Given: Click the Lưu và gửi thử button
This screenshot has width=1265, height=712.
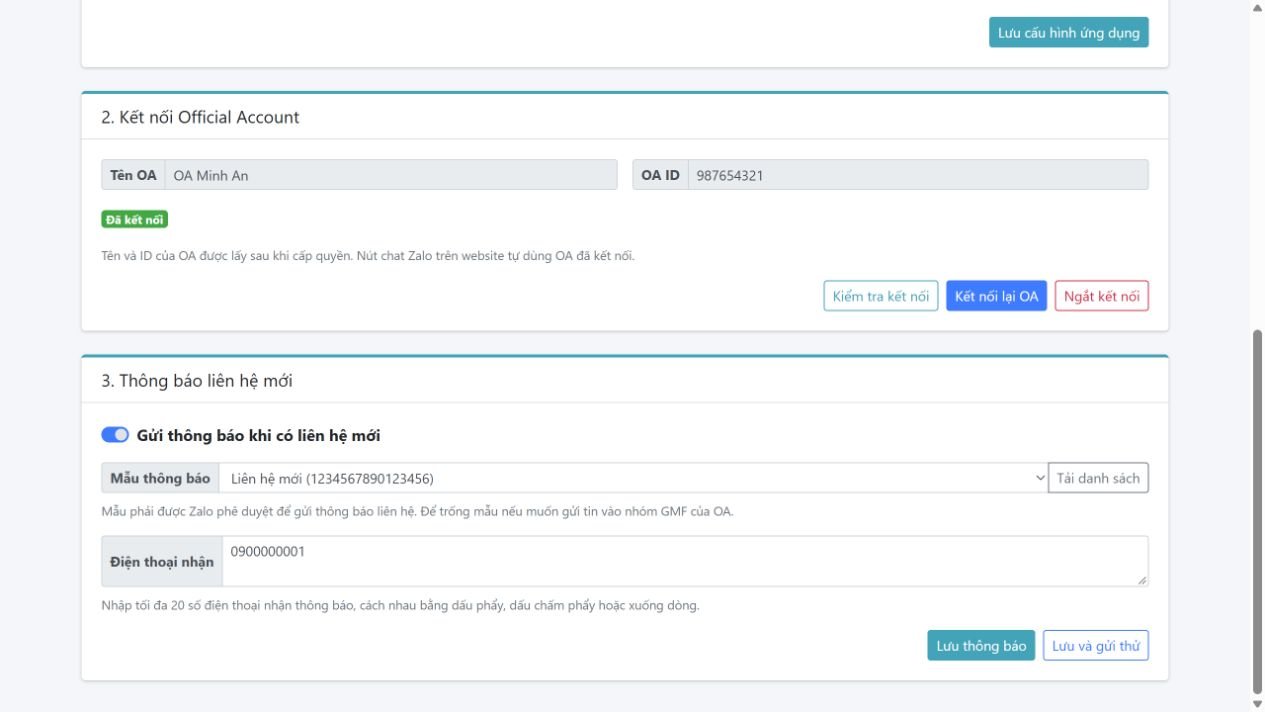Looking at the screenshot, I should (1096, 646).
